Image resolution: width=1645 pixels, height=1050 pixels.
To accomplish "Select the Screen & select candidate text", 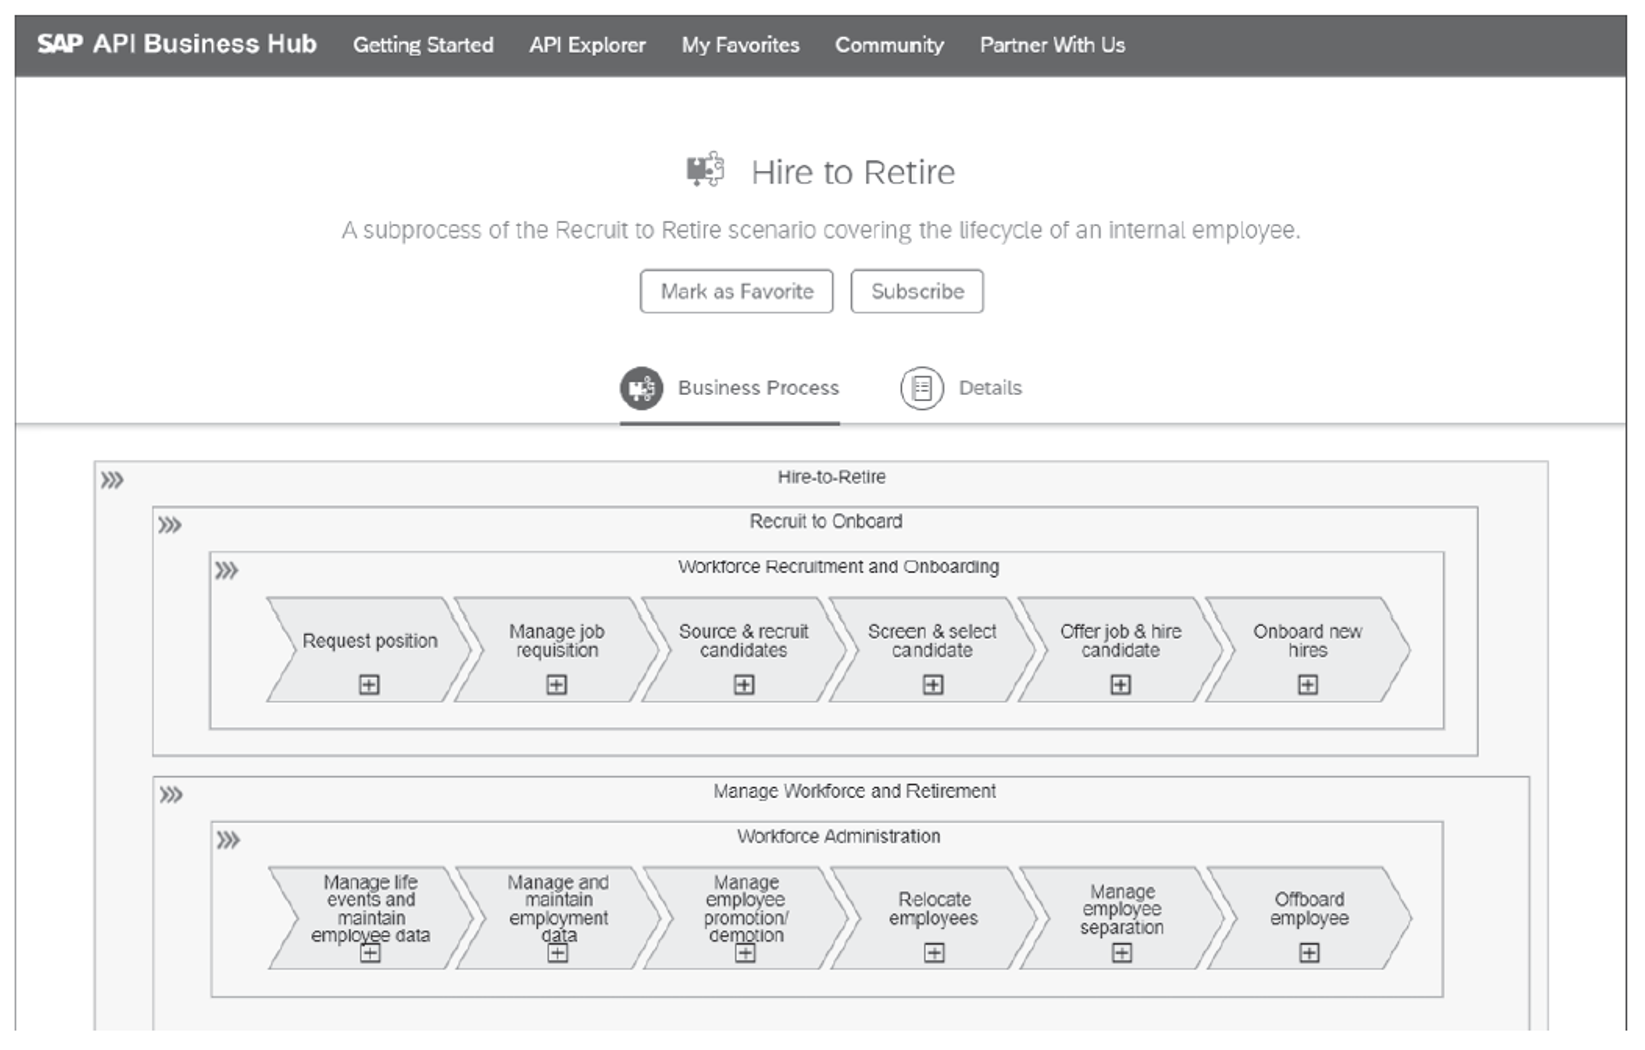I will [x=932, y=641].
